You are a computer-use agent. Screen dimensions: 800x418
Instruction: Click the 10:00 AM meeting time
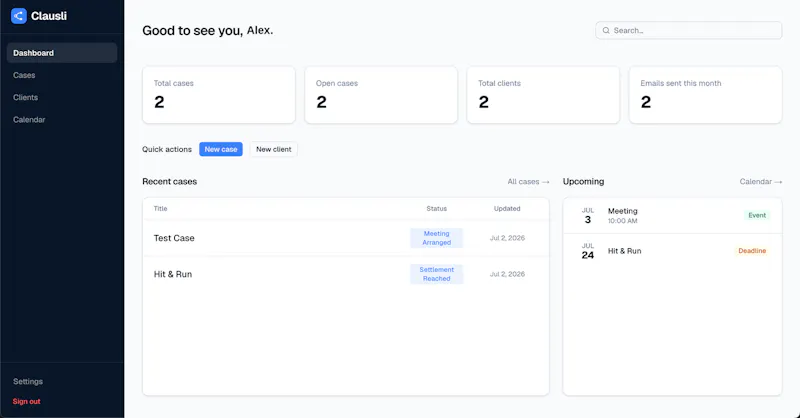(622, 221)
